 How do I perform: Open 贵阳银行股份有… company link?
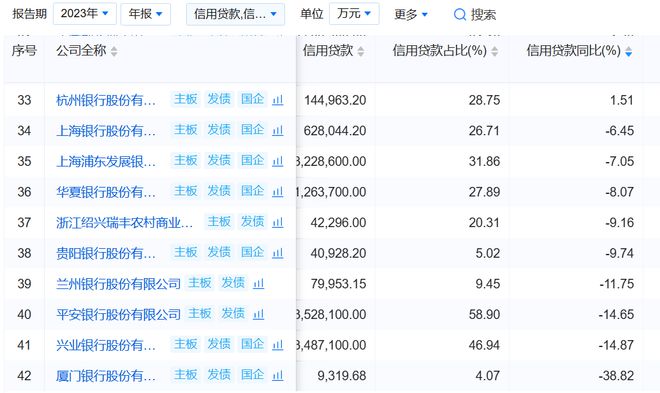point(106,253)
